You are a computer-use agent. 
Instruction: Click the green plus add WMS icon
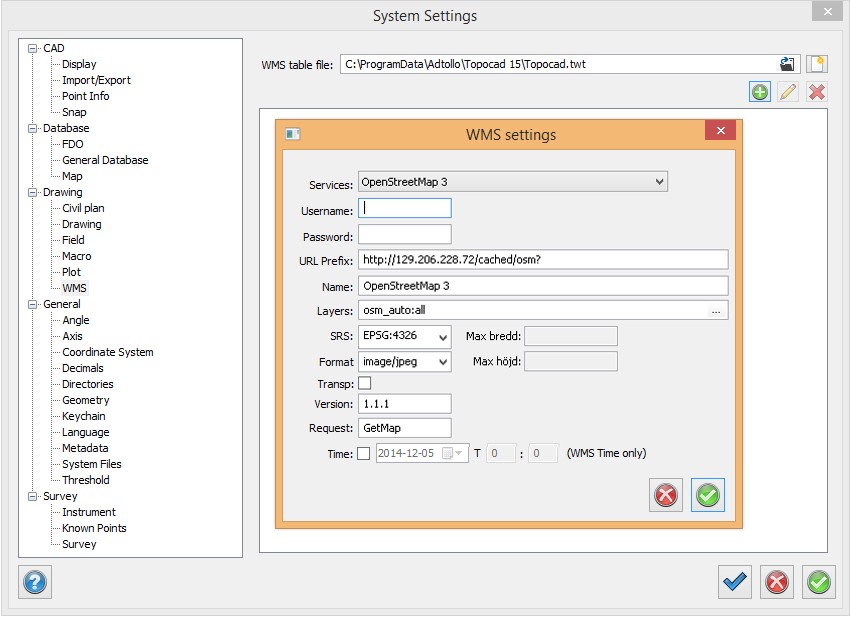coord(760,92)
